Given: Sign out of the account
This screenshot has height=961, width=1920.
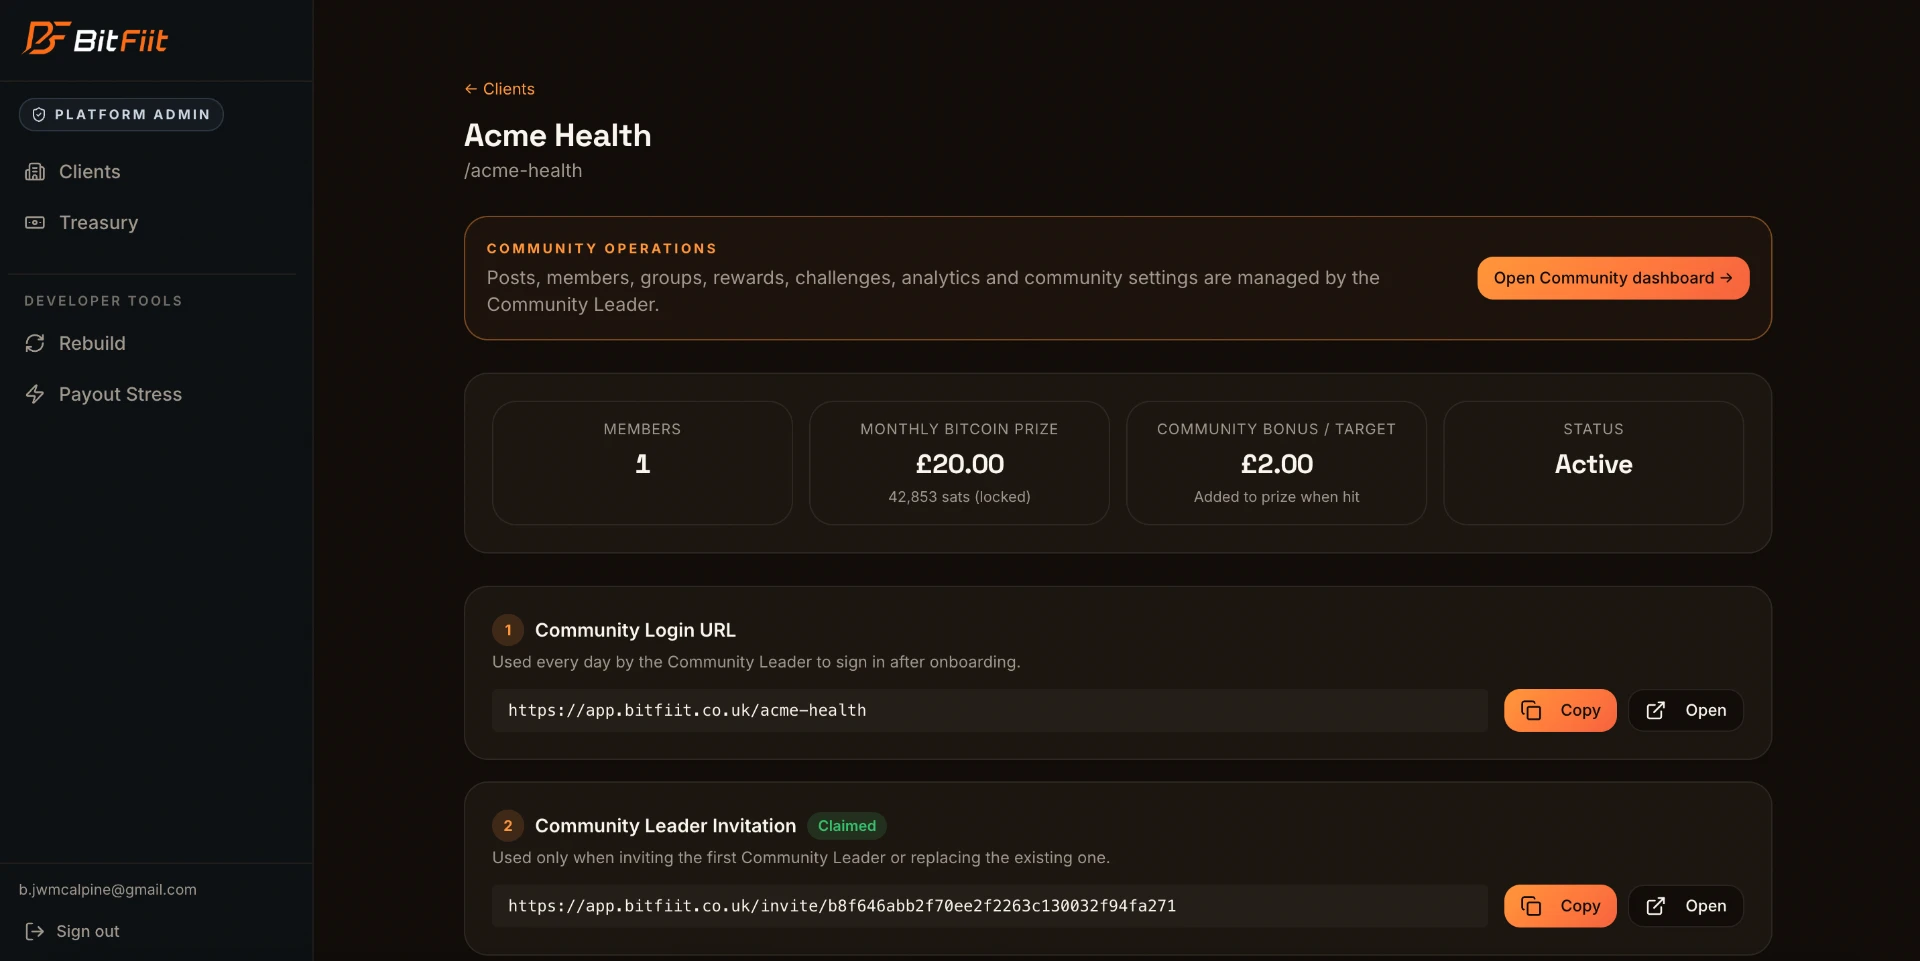Looking at the screenshot, I should (72, 932).
